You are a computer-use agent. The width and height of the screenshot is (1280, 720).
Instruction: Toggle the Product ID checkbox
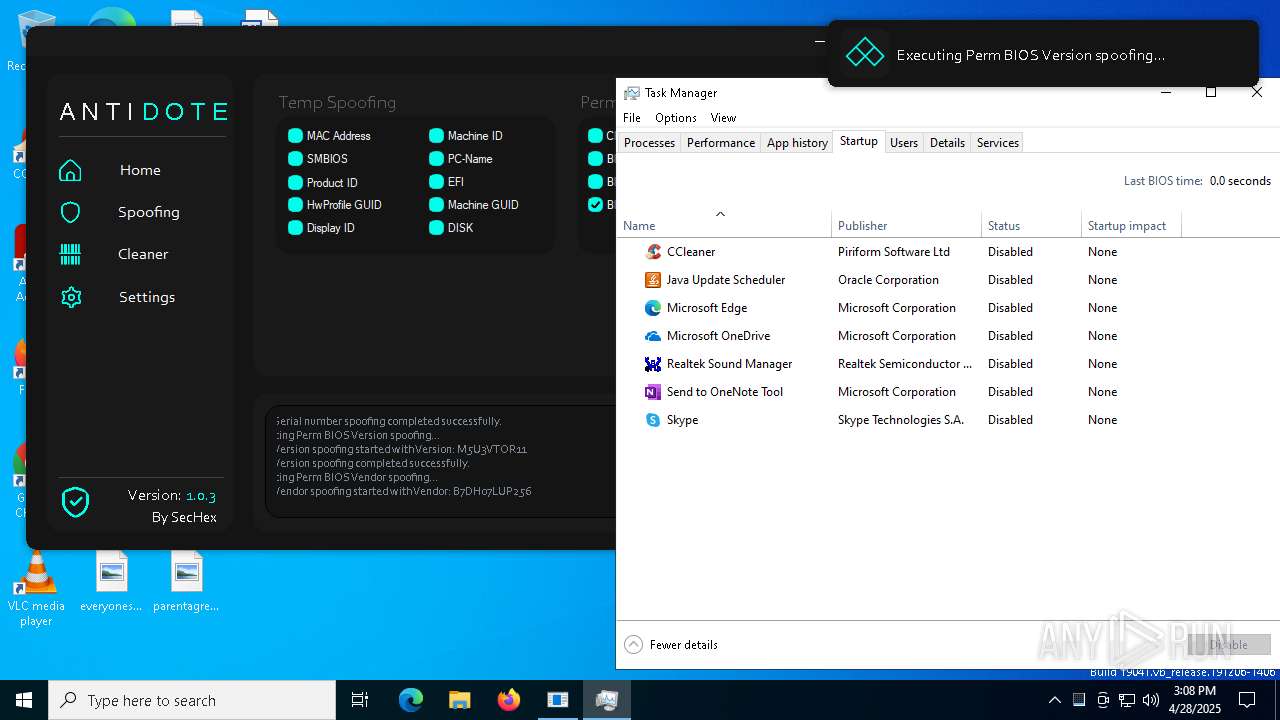295,183
